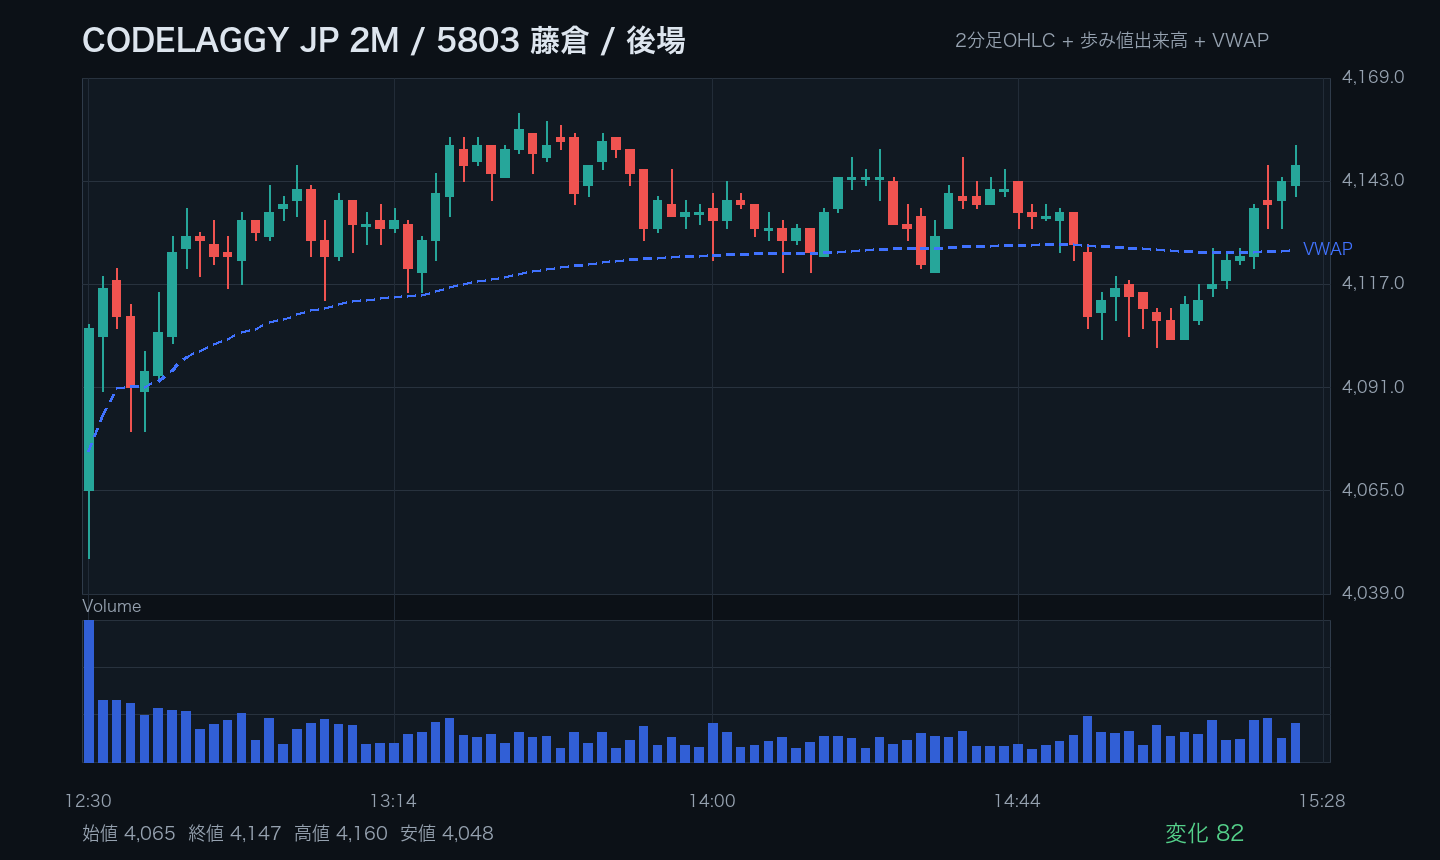This screenshot has width=1440, height=860.
Task: Click the 始値 4,065 open value
Action: [129, 833]
